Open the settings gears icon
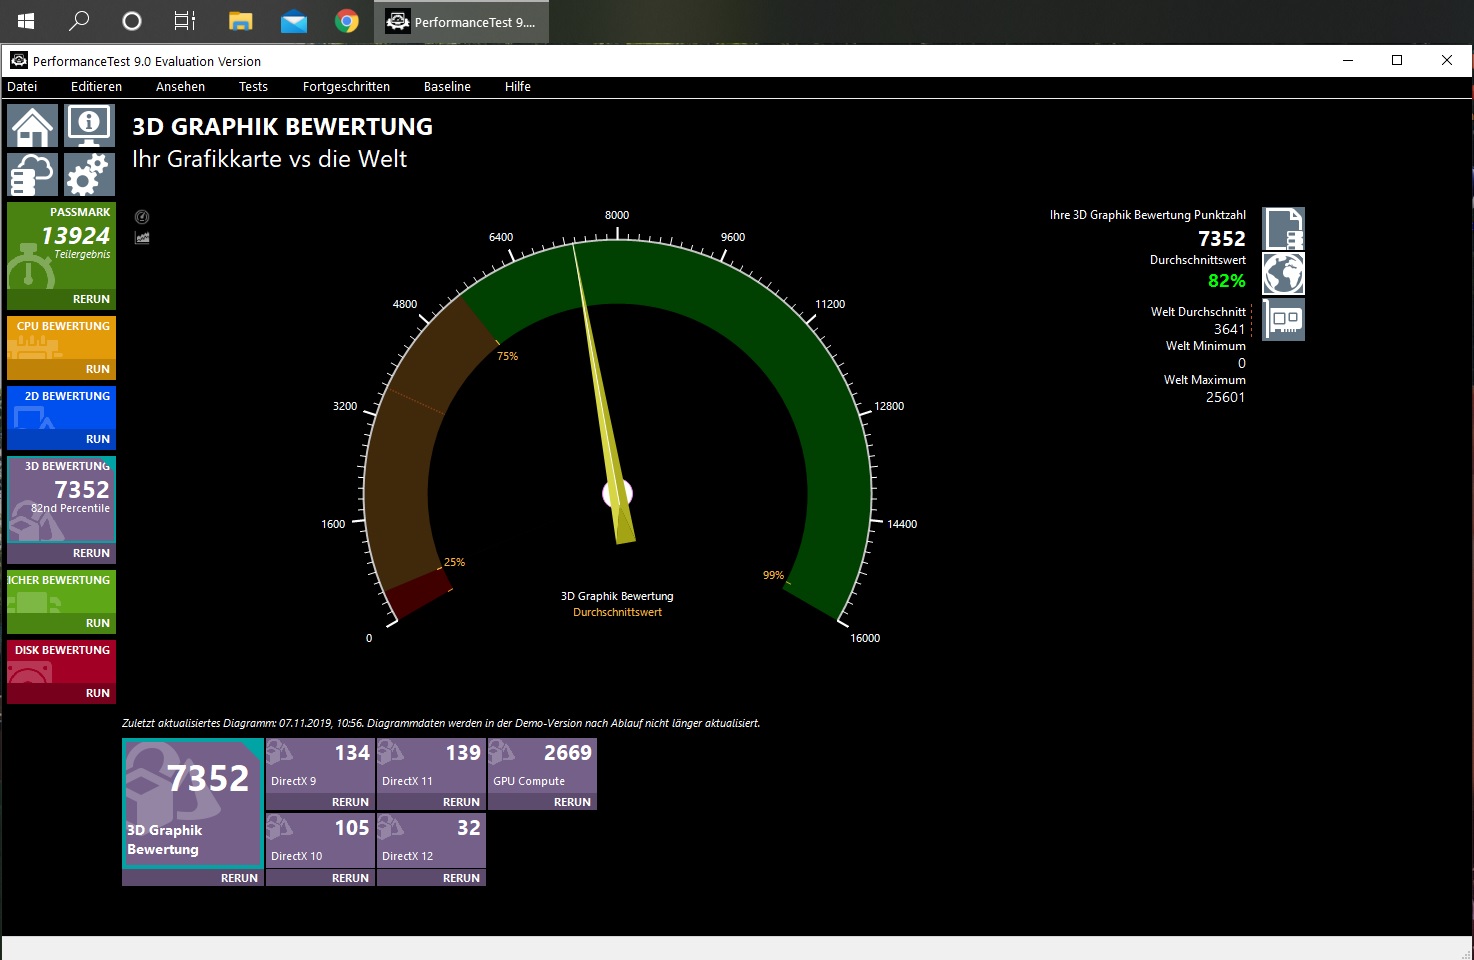 (90, 174)
